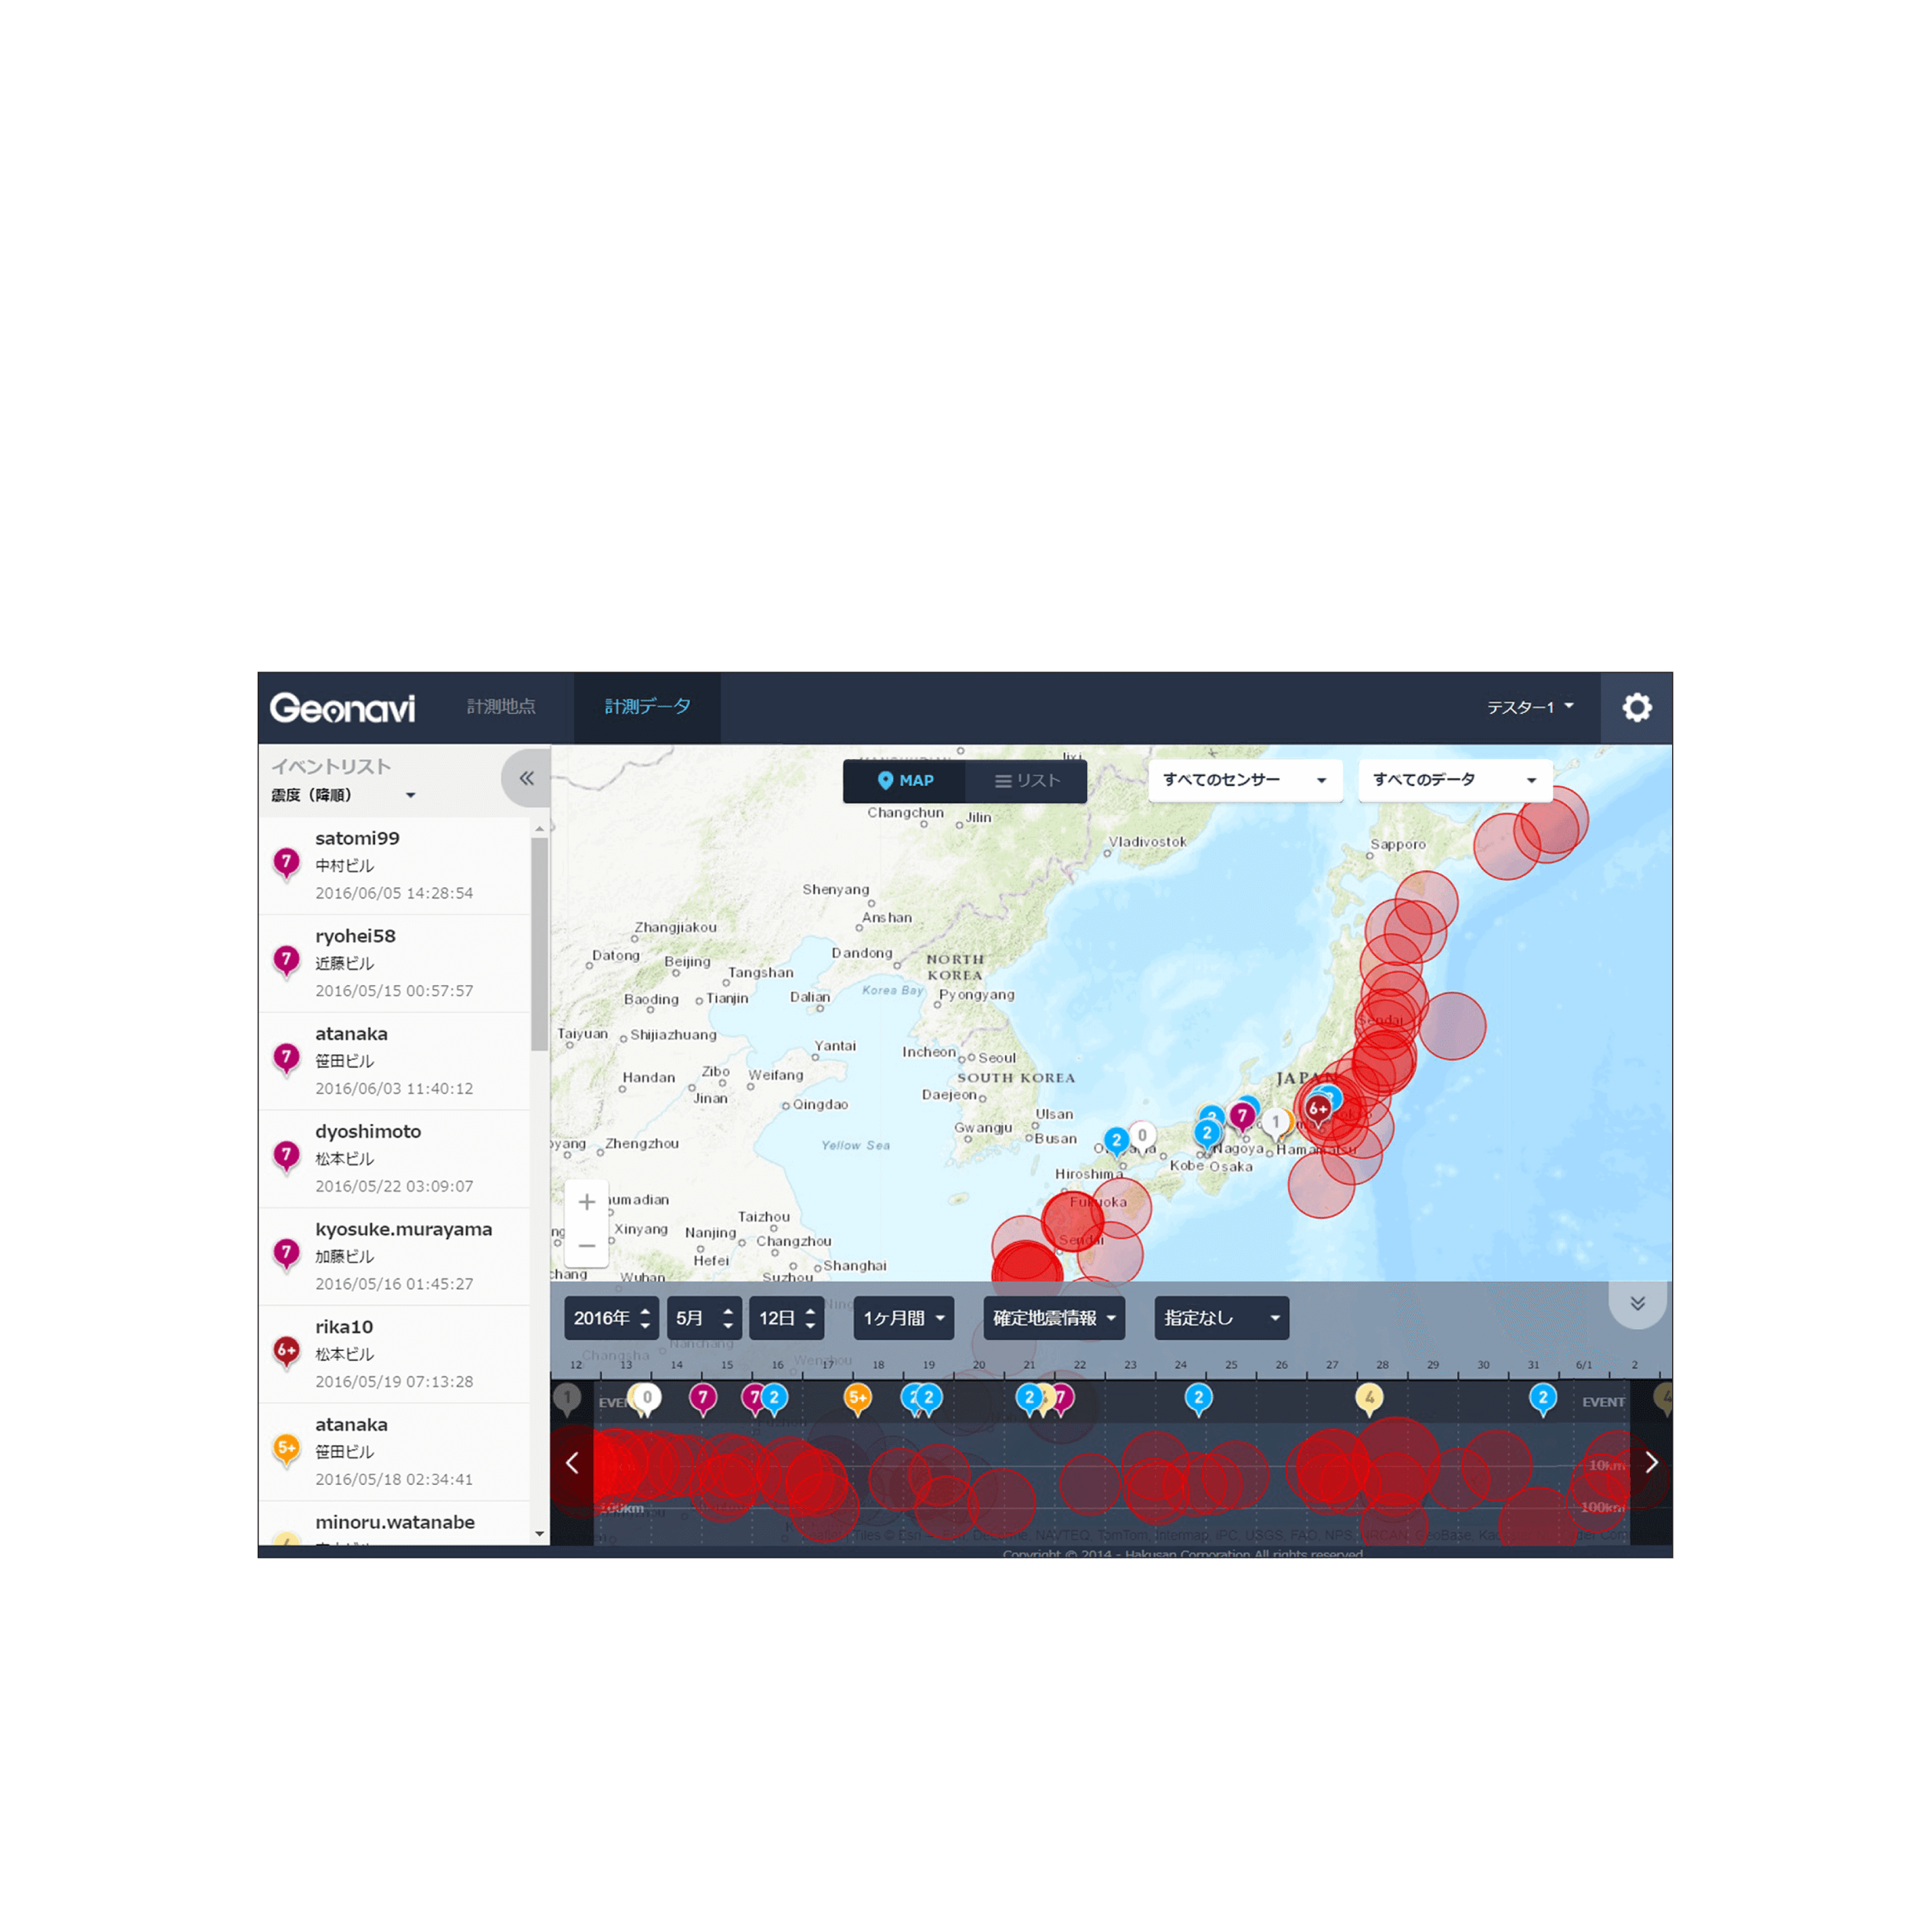Expand the 1ヶ月間 period dropdown
Screen dimensions: 1932x1932
click(903, 1318)
